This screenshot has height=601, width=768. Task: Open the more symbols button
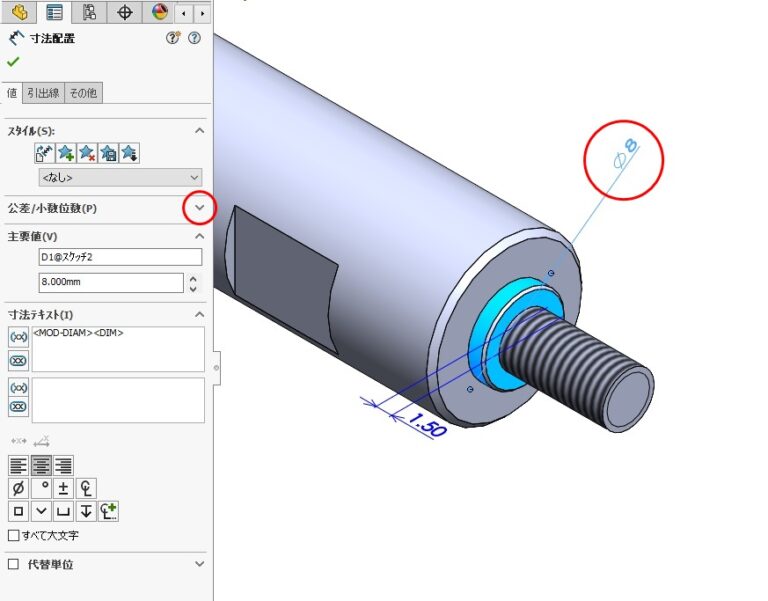point(108,511)
